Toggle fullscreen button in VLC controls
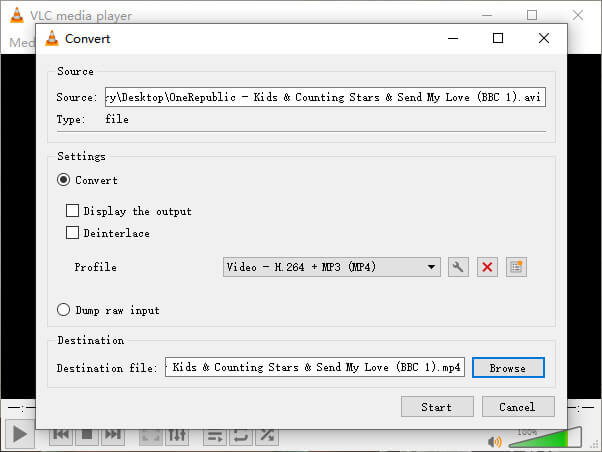 pyautogui.click(x=151, y=435)
